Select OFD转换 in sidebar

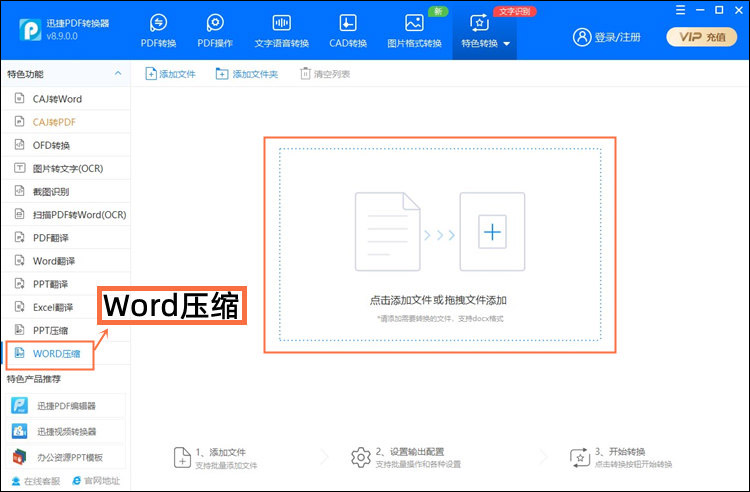(66, 145)
